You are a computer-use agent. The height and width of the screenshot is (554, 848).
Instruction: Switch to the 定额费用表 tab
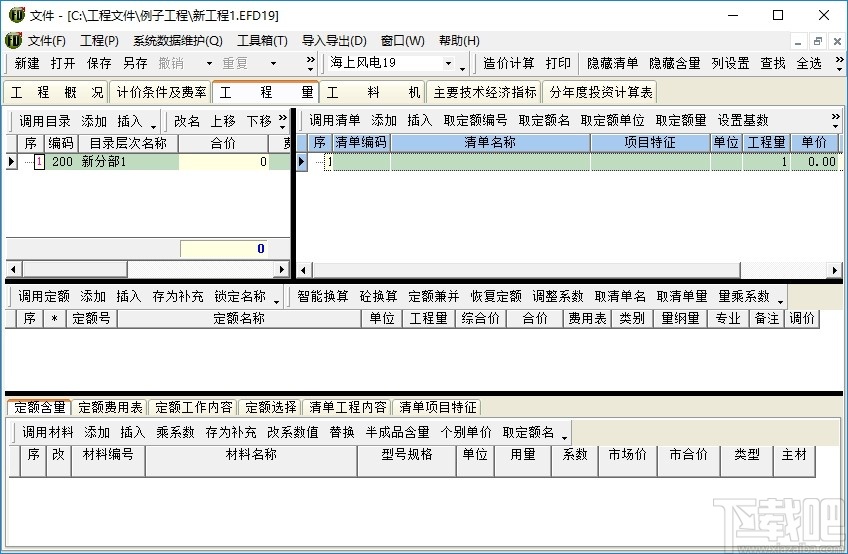[110, 407]
